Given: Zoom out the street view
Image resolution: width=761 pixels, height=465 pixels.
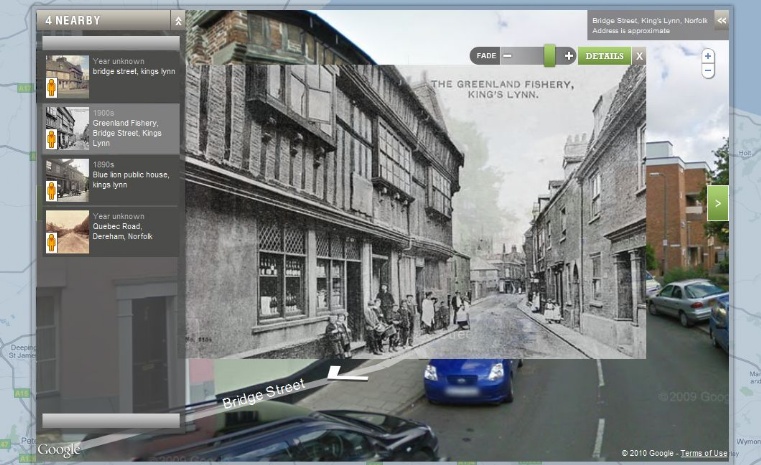Looking at the screenshot, I should coord(708,71).
